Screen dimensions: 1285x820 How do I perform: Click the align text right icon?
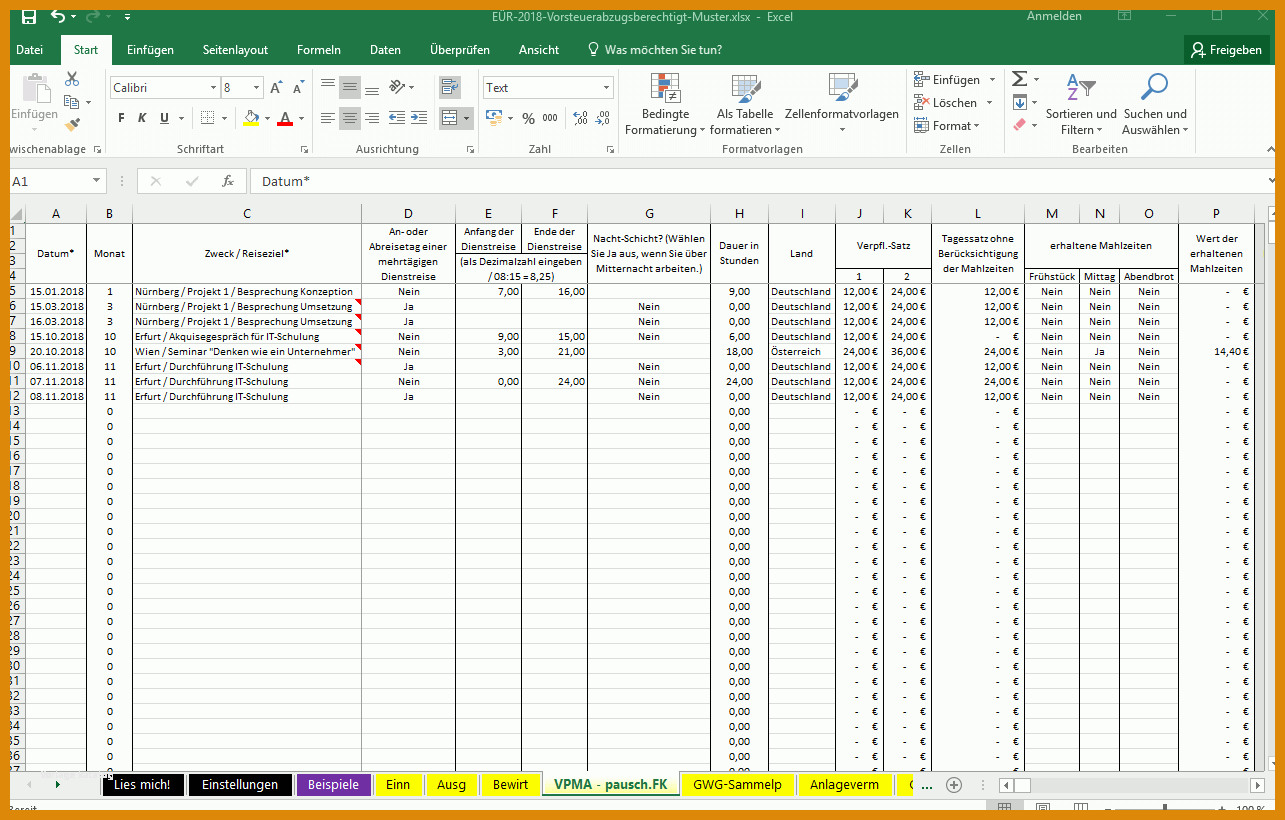click(x=372, y=118)
